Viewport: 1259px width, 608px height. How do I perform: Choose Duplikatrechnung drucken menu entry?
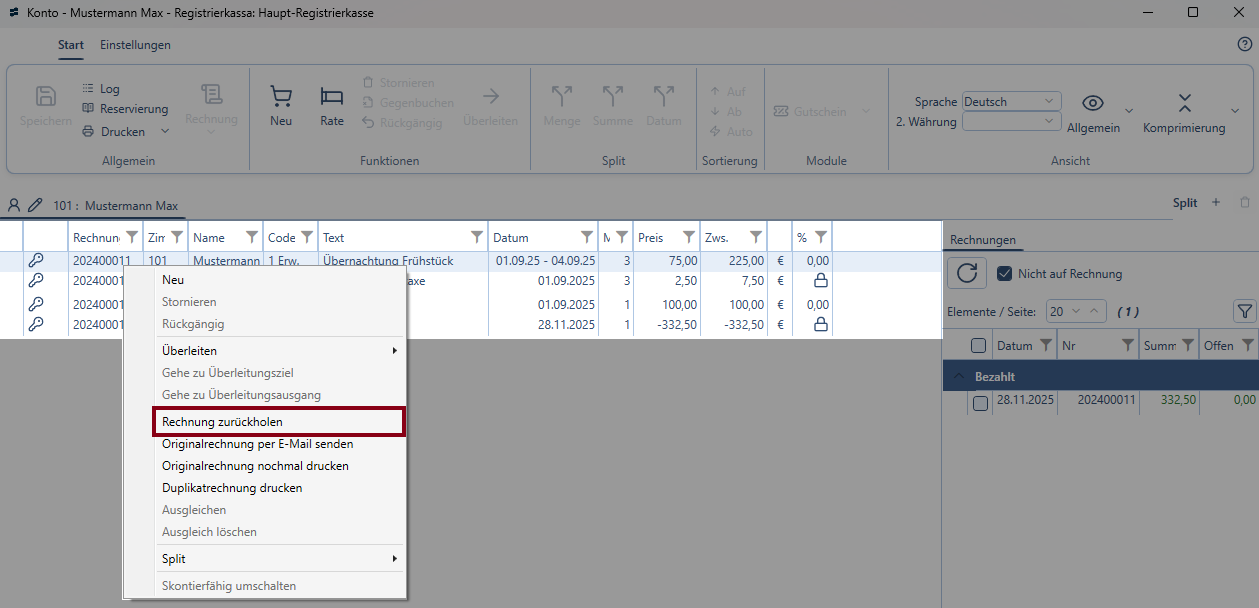tap(232, 488)
